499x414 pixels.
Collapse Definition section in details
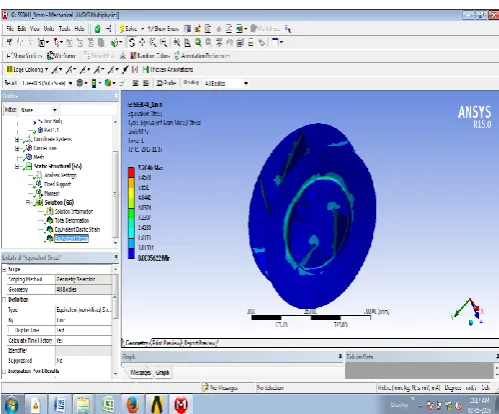point(4,300)
